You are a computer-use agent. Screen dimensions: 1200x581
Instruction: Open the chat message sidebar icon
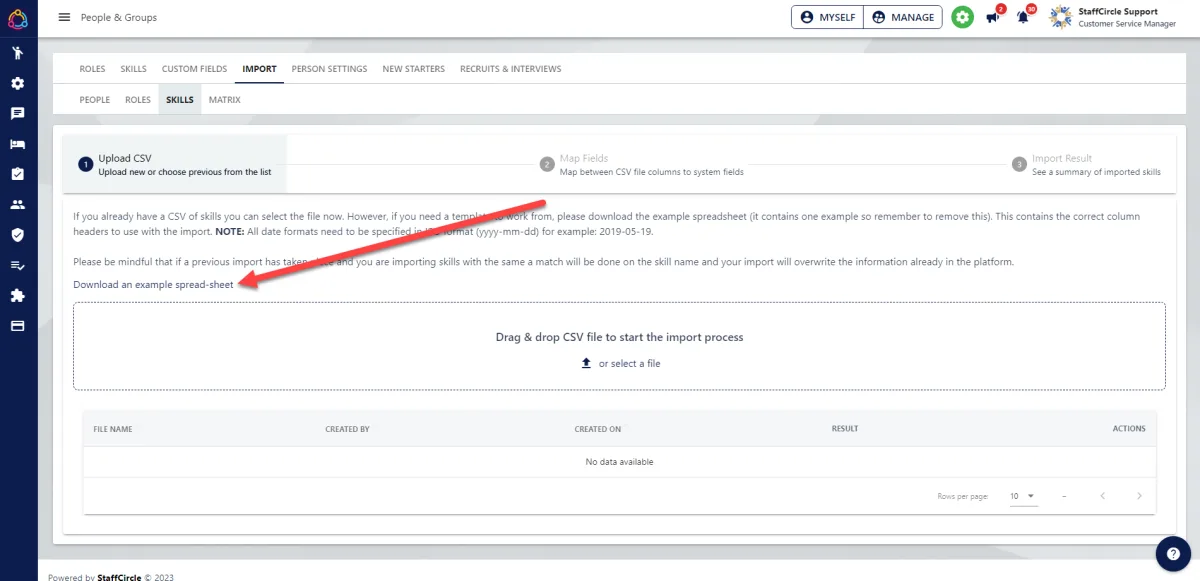coord(18,114)
